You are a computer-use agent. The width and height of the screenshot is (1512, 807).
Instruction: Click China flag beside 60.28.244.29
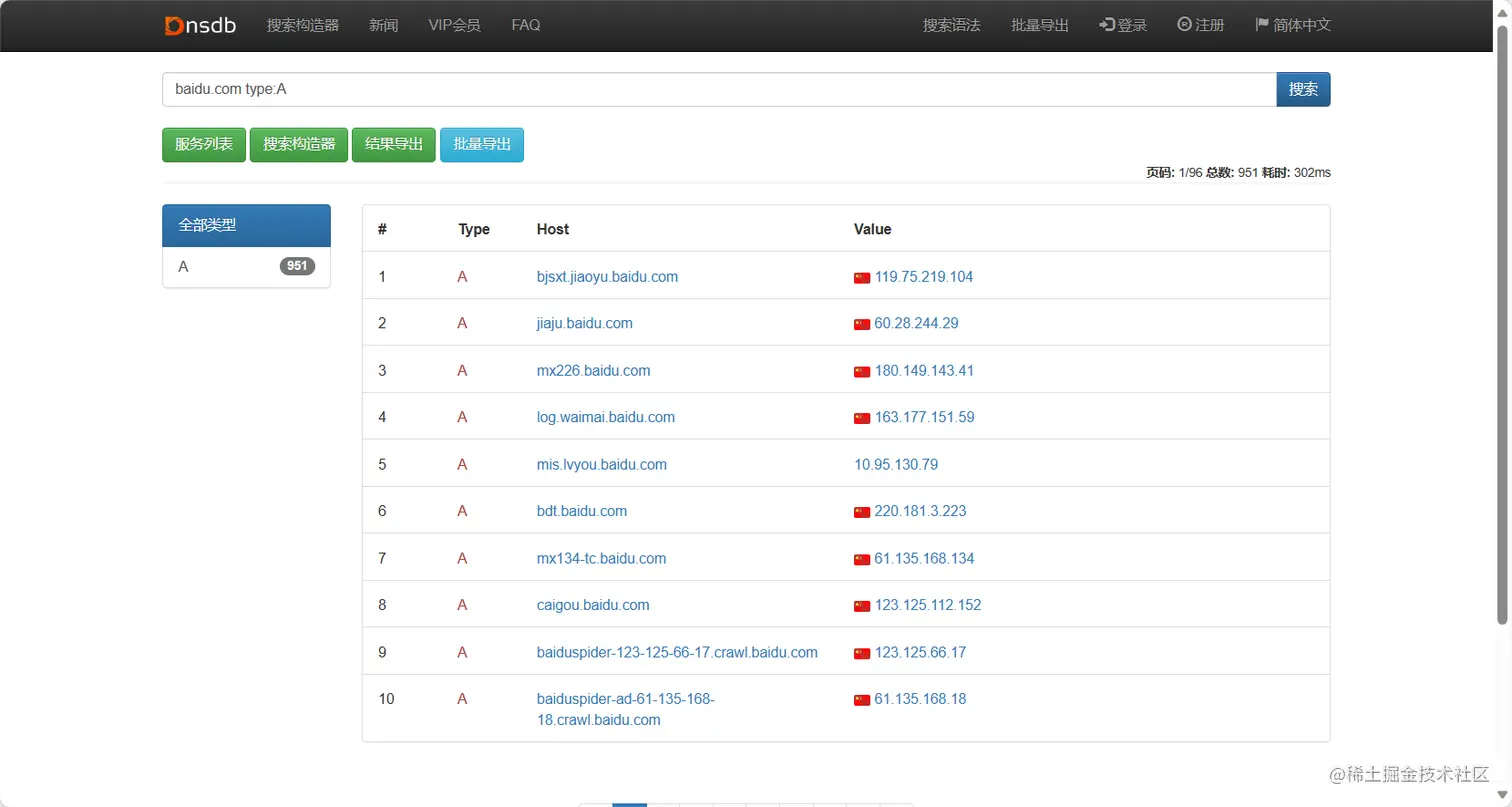tap(862, 324)
